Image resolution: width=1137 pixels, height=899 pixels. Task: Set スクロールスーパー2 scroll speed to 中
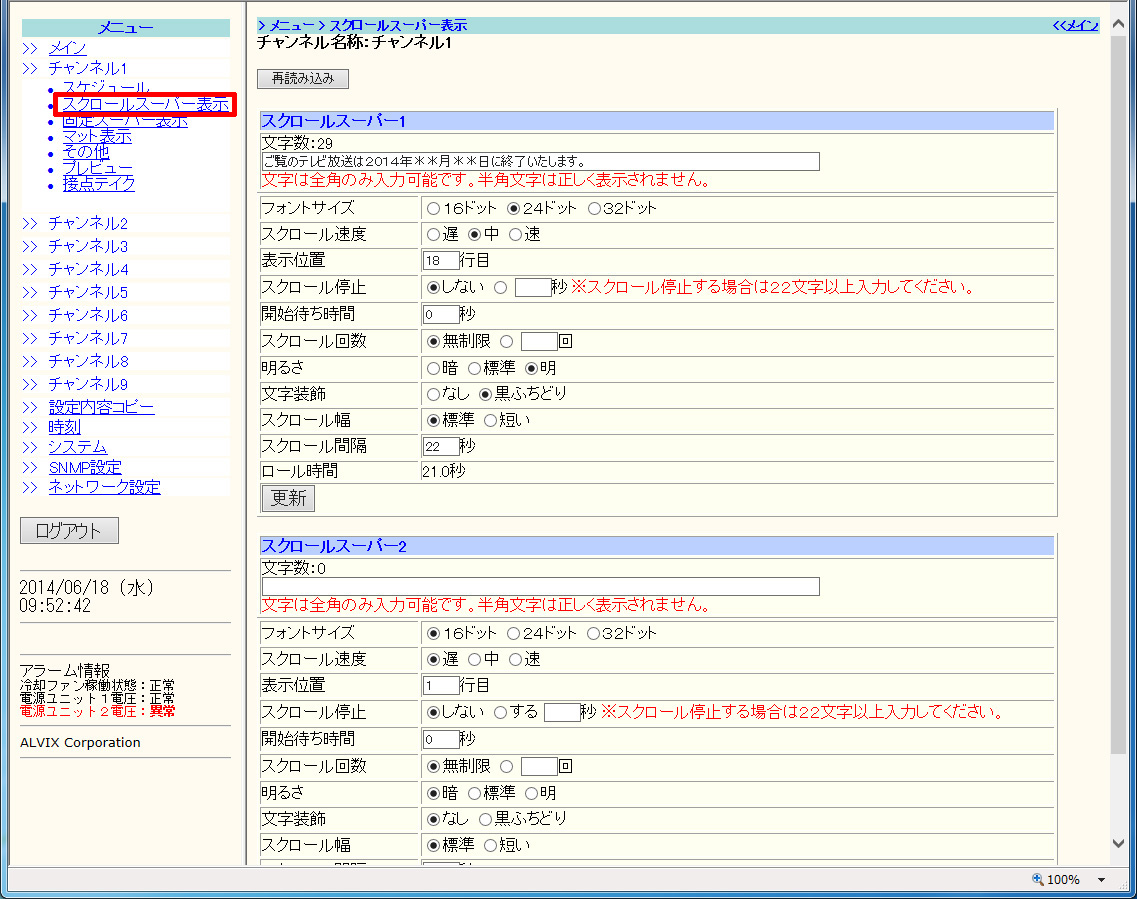pos(474,659)
